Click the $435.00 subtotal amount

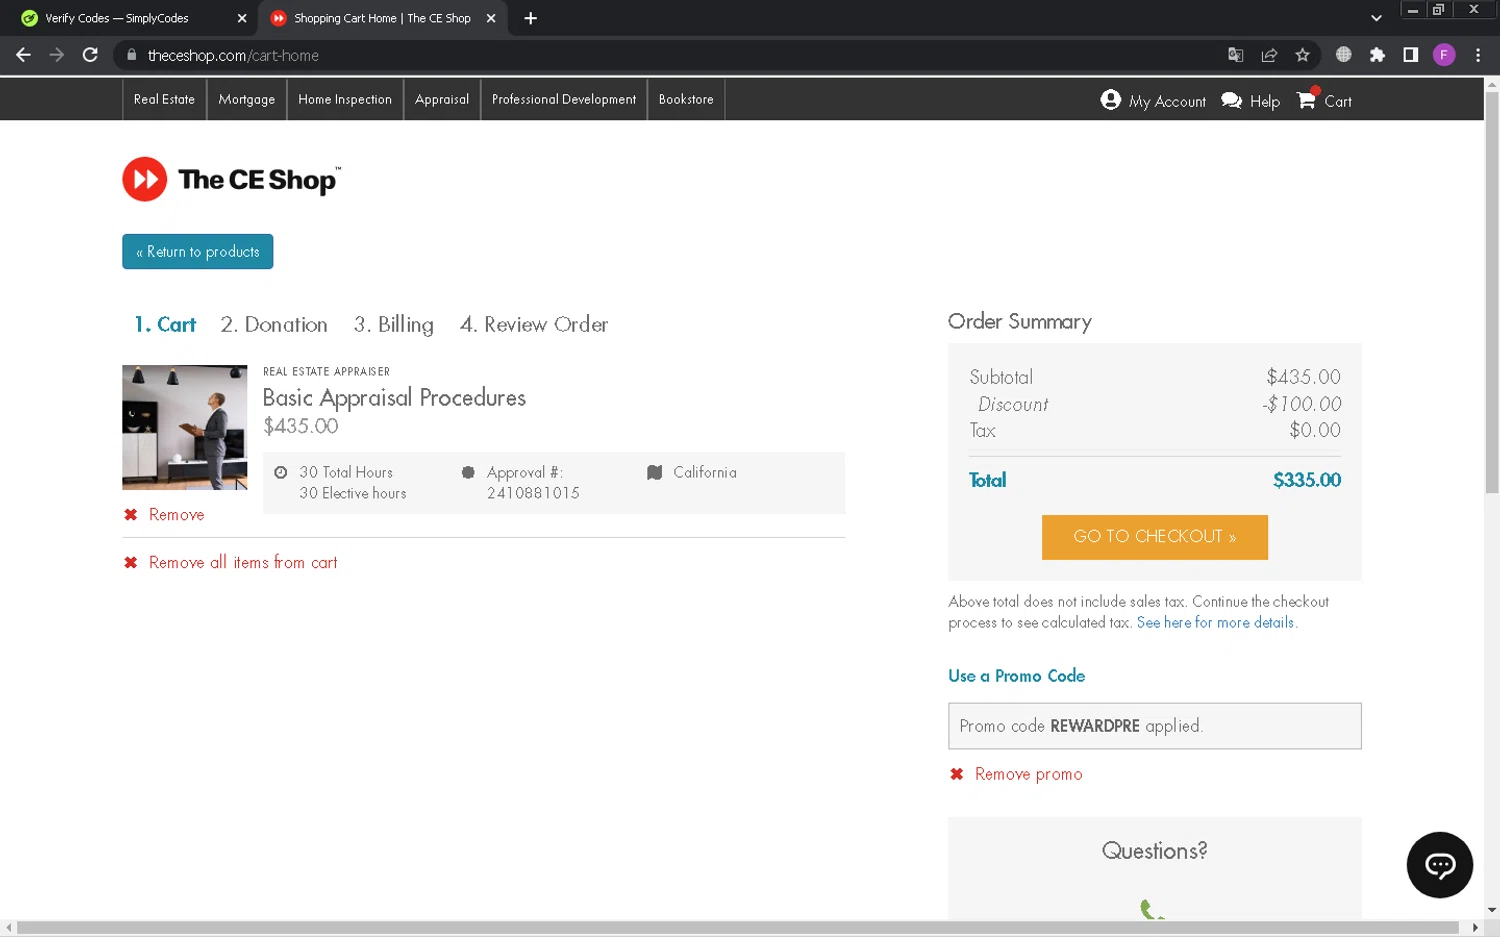(1303, 377)
